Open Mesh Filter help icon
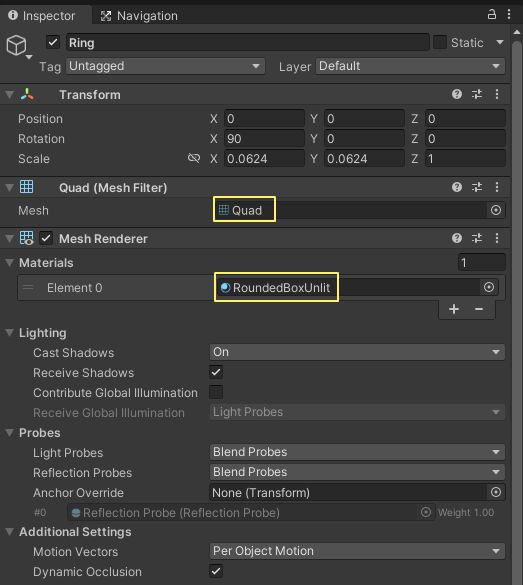 [457, 187]
